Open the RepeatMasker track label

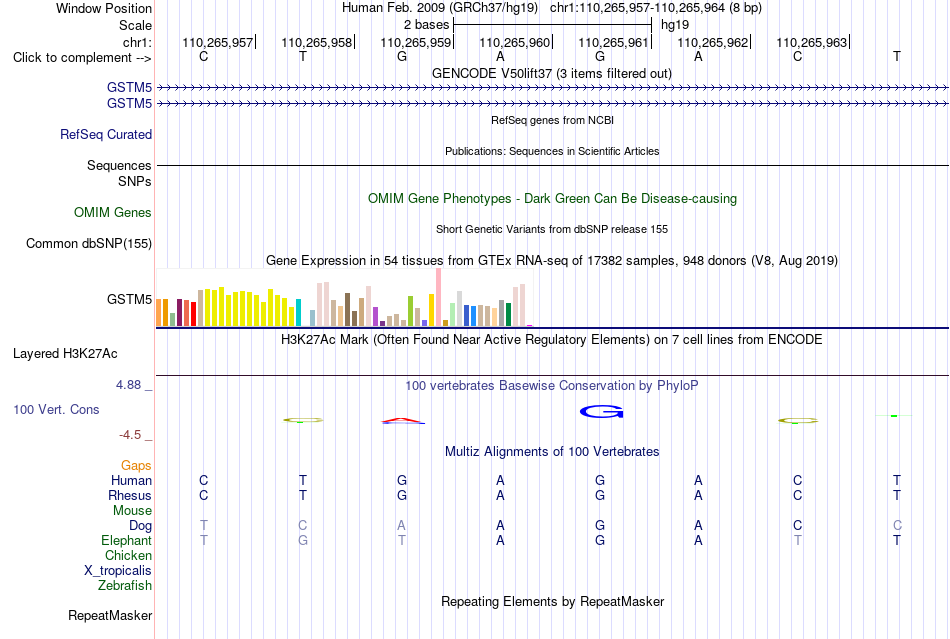click(110, 615)
